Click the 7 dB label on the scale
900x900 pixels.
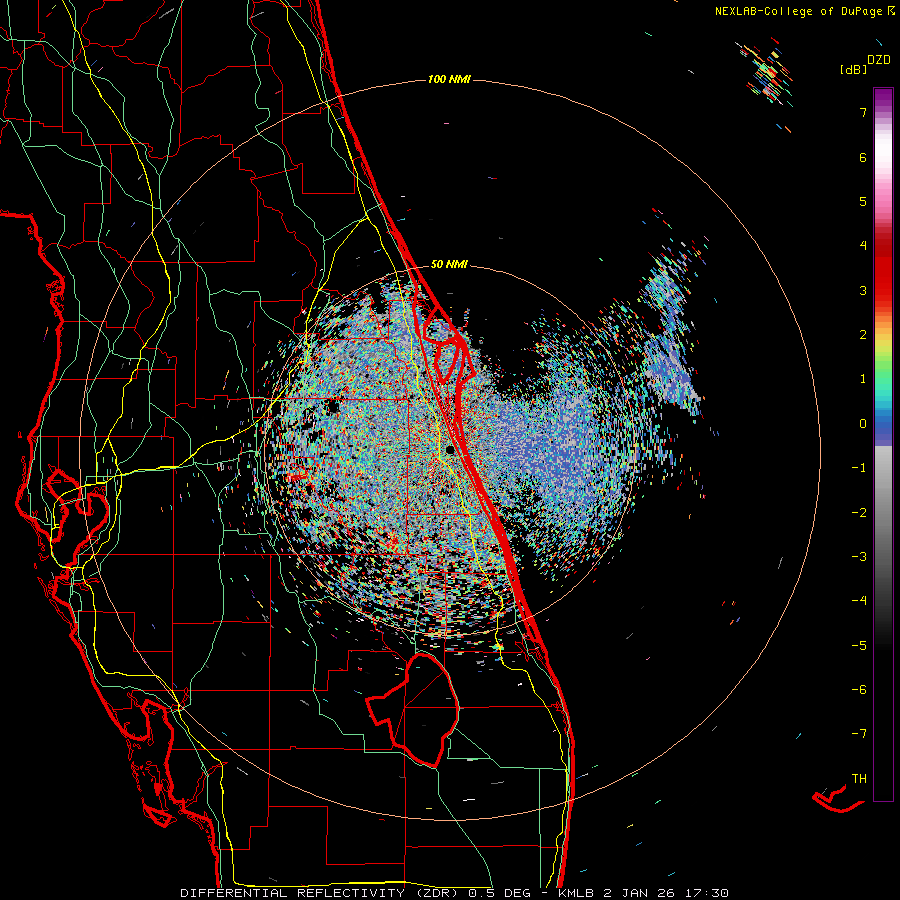[x=863, y=112]
